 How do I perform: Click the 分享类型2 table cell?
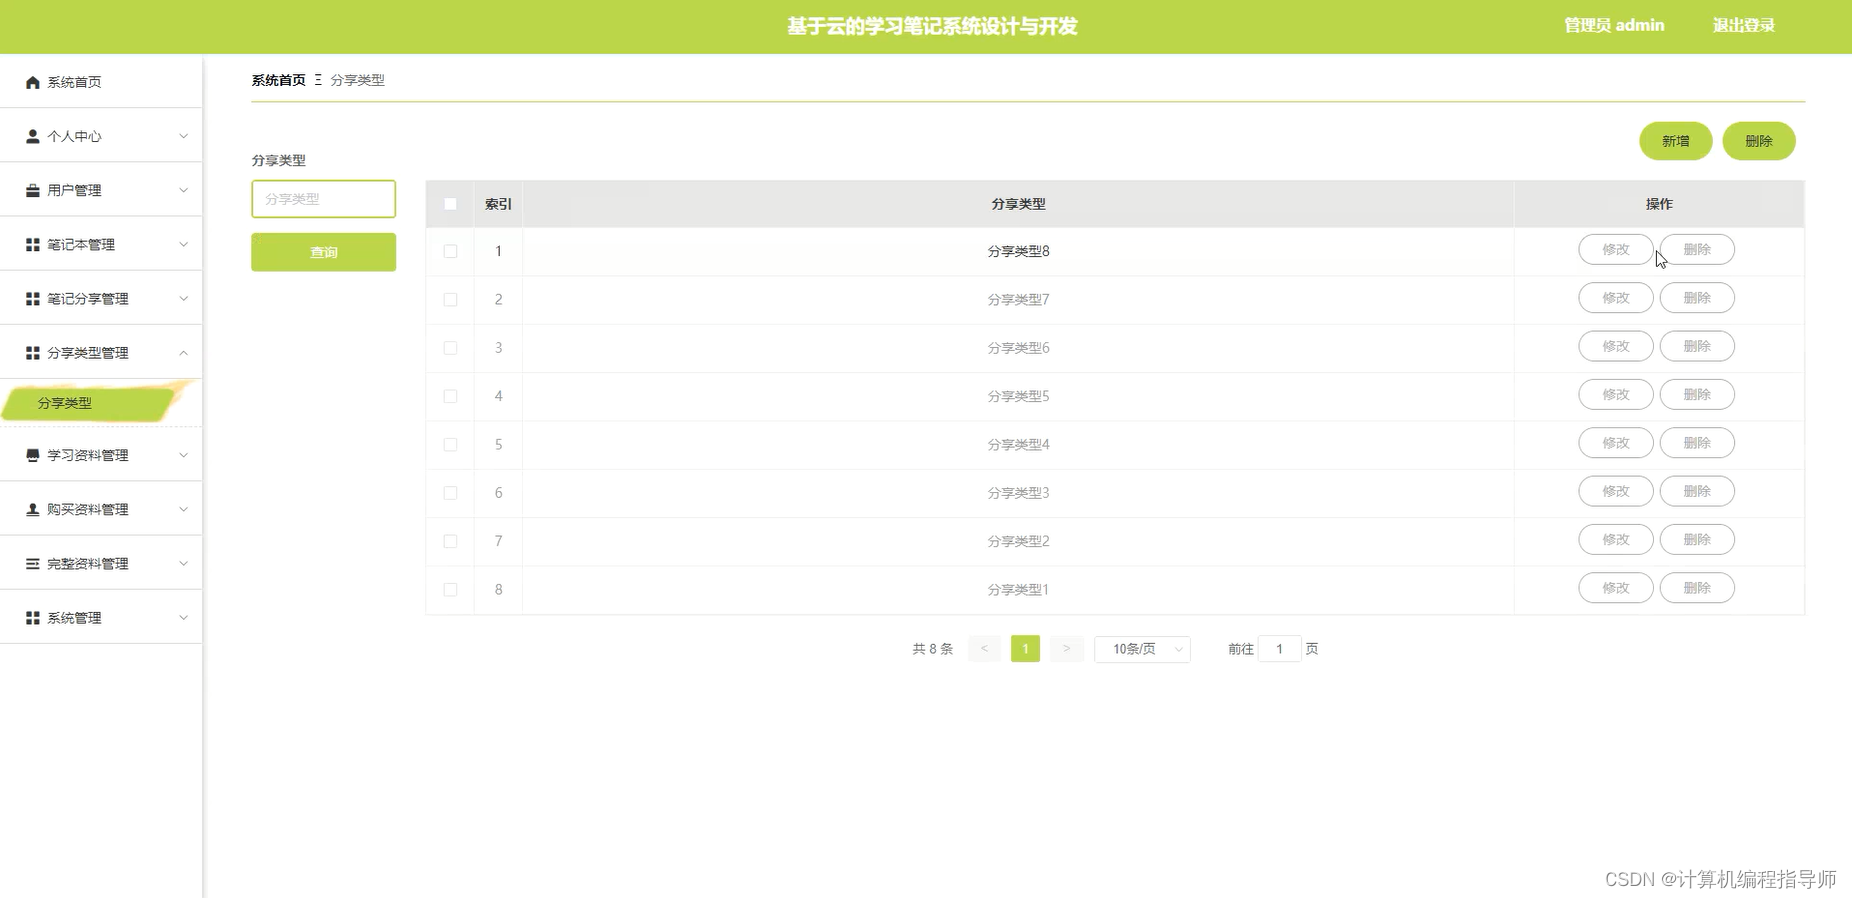pos(1018,541)
